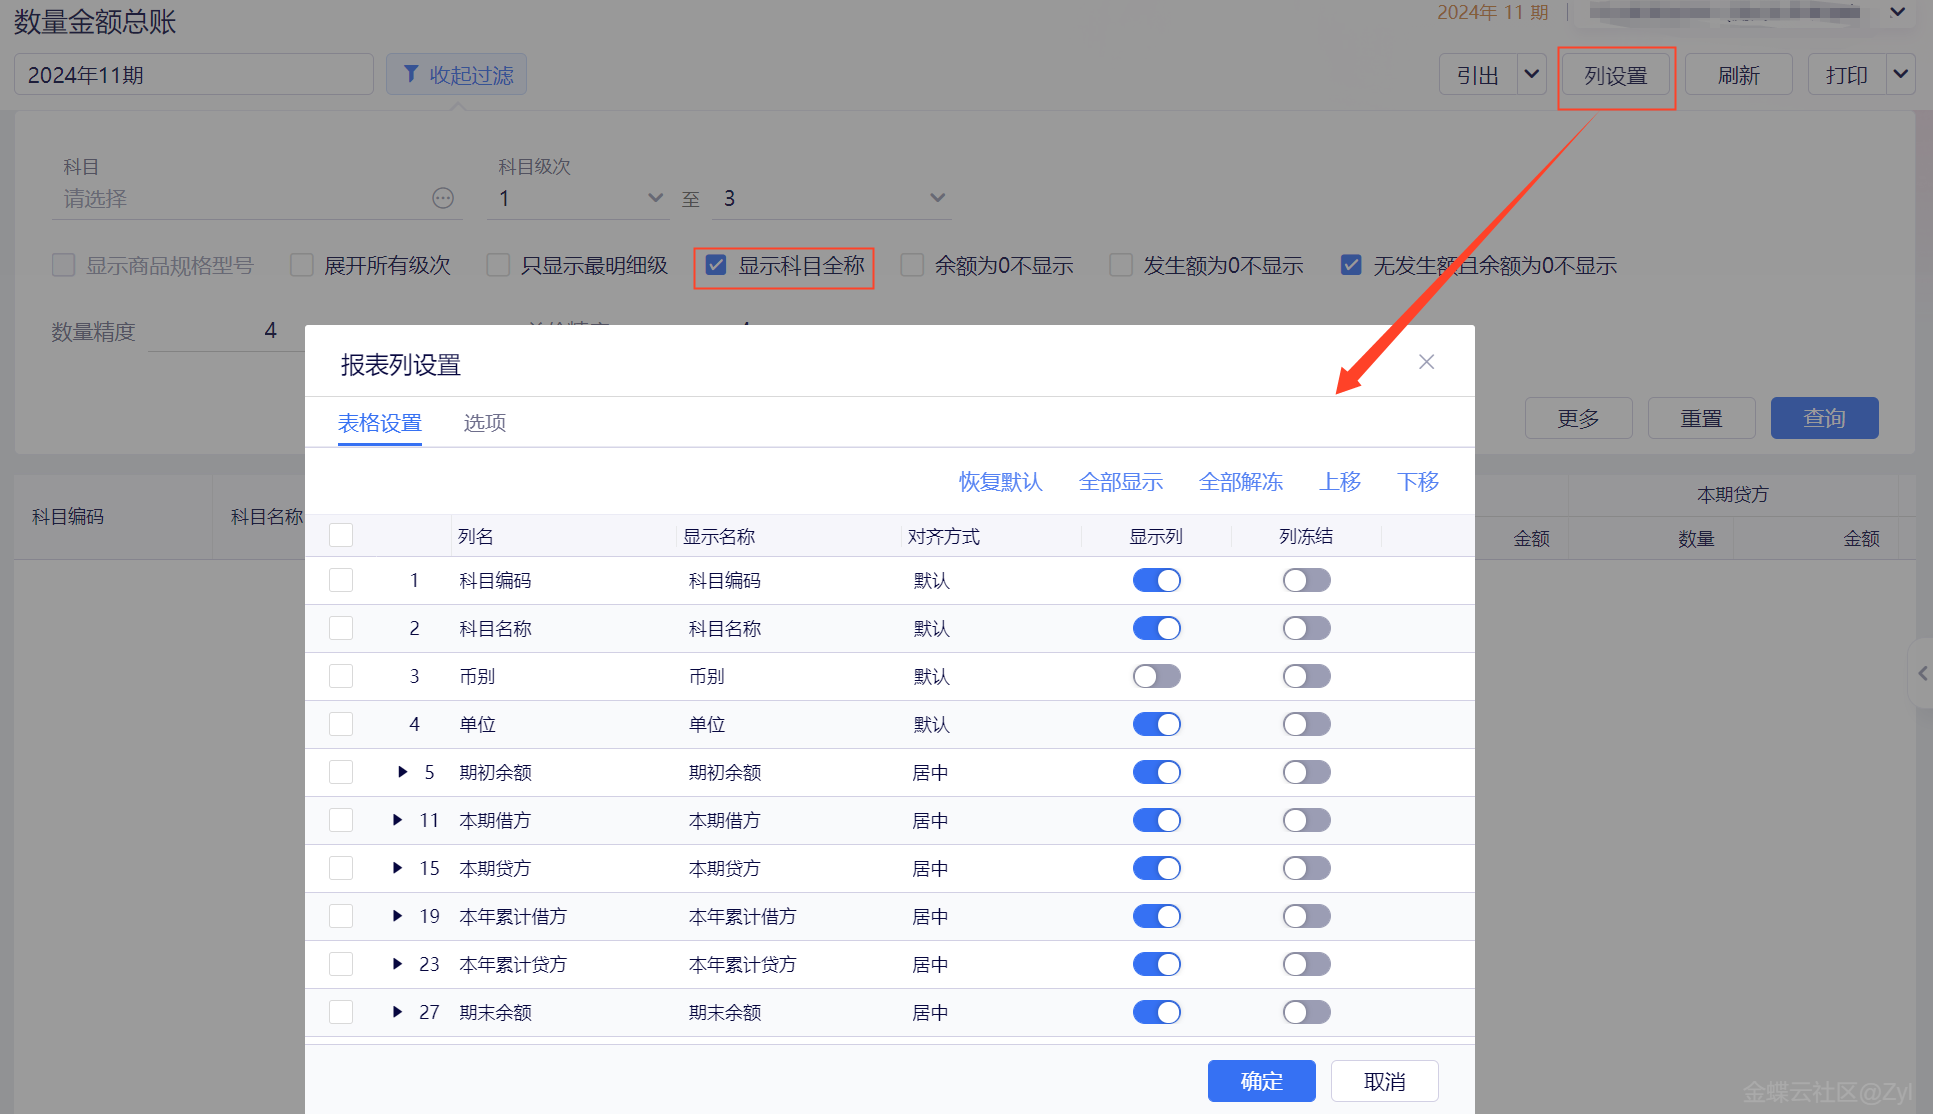This screenshot has height=1114, width=1933.
Task: Confirm with the 确定 button
Action: click(x=1262, y=1081)
